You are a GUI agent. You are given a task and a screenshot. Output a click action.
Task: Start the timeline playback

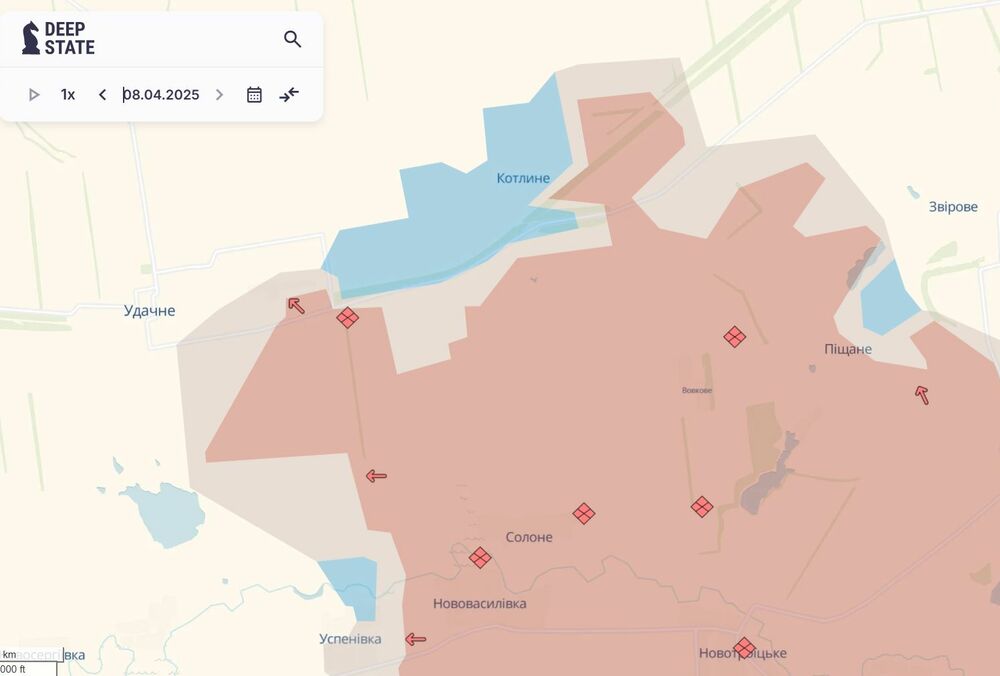34,95
